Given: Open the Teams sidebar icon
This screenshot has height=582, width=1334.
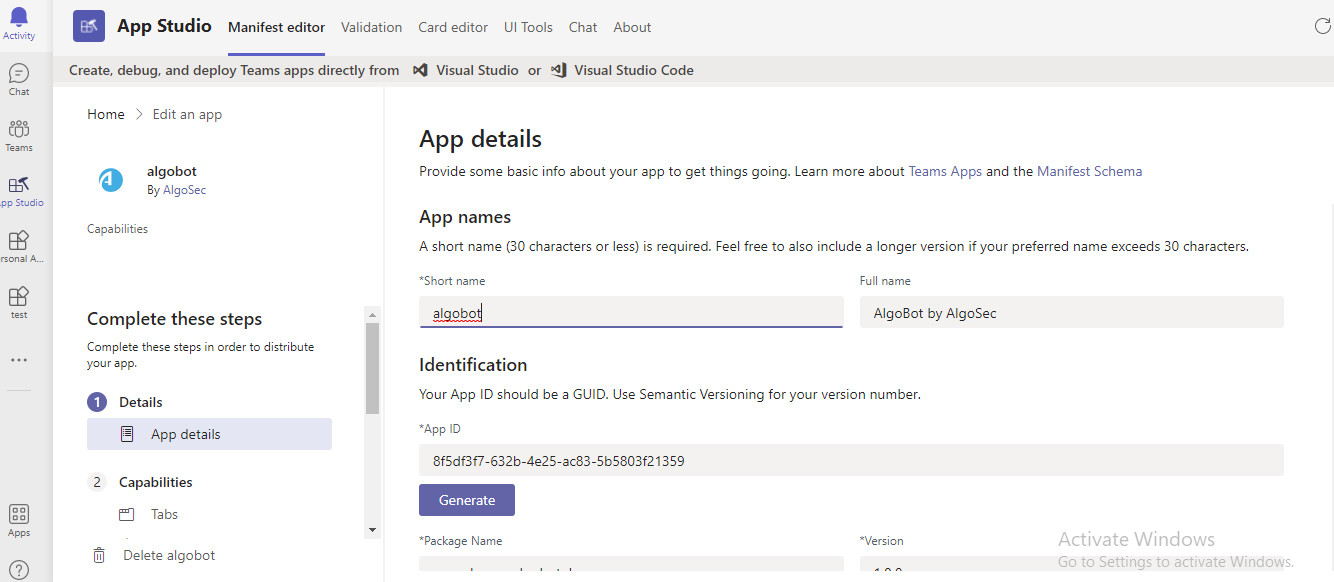Looking at the screenshot, I should [x=19, y=129].
